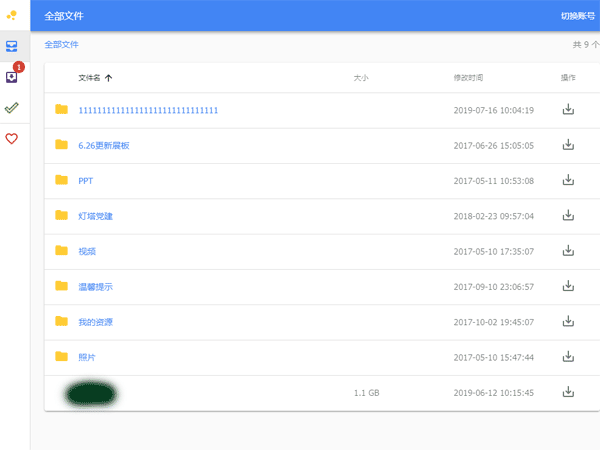Click date 2017-05-10 17:35:07
The height and width of the screenshot is (450, 600).
click(494, 251)
